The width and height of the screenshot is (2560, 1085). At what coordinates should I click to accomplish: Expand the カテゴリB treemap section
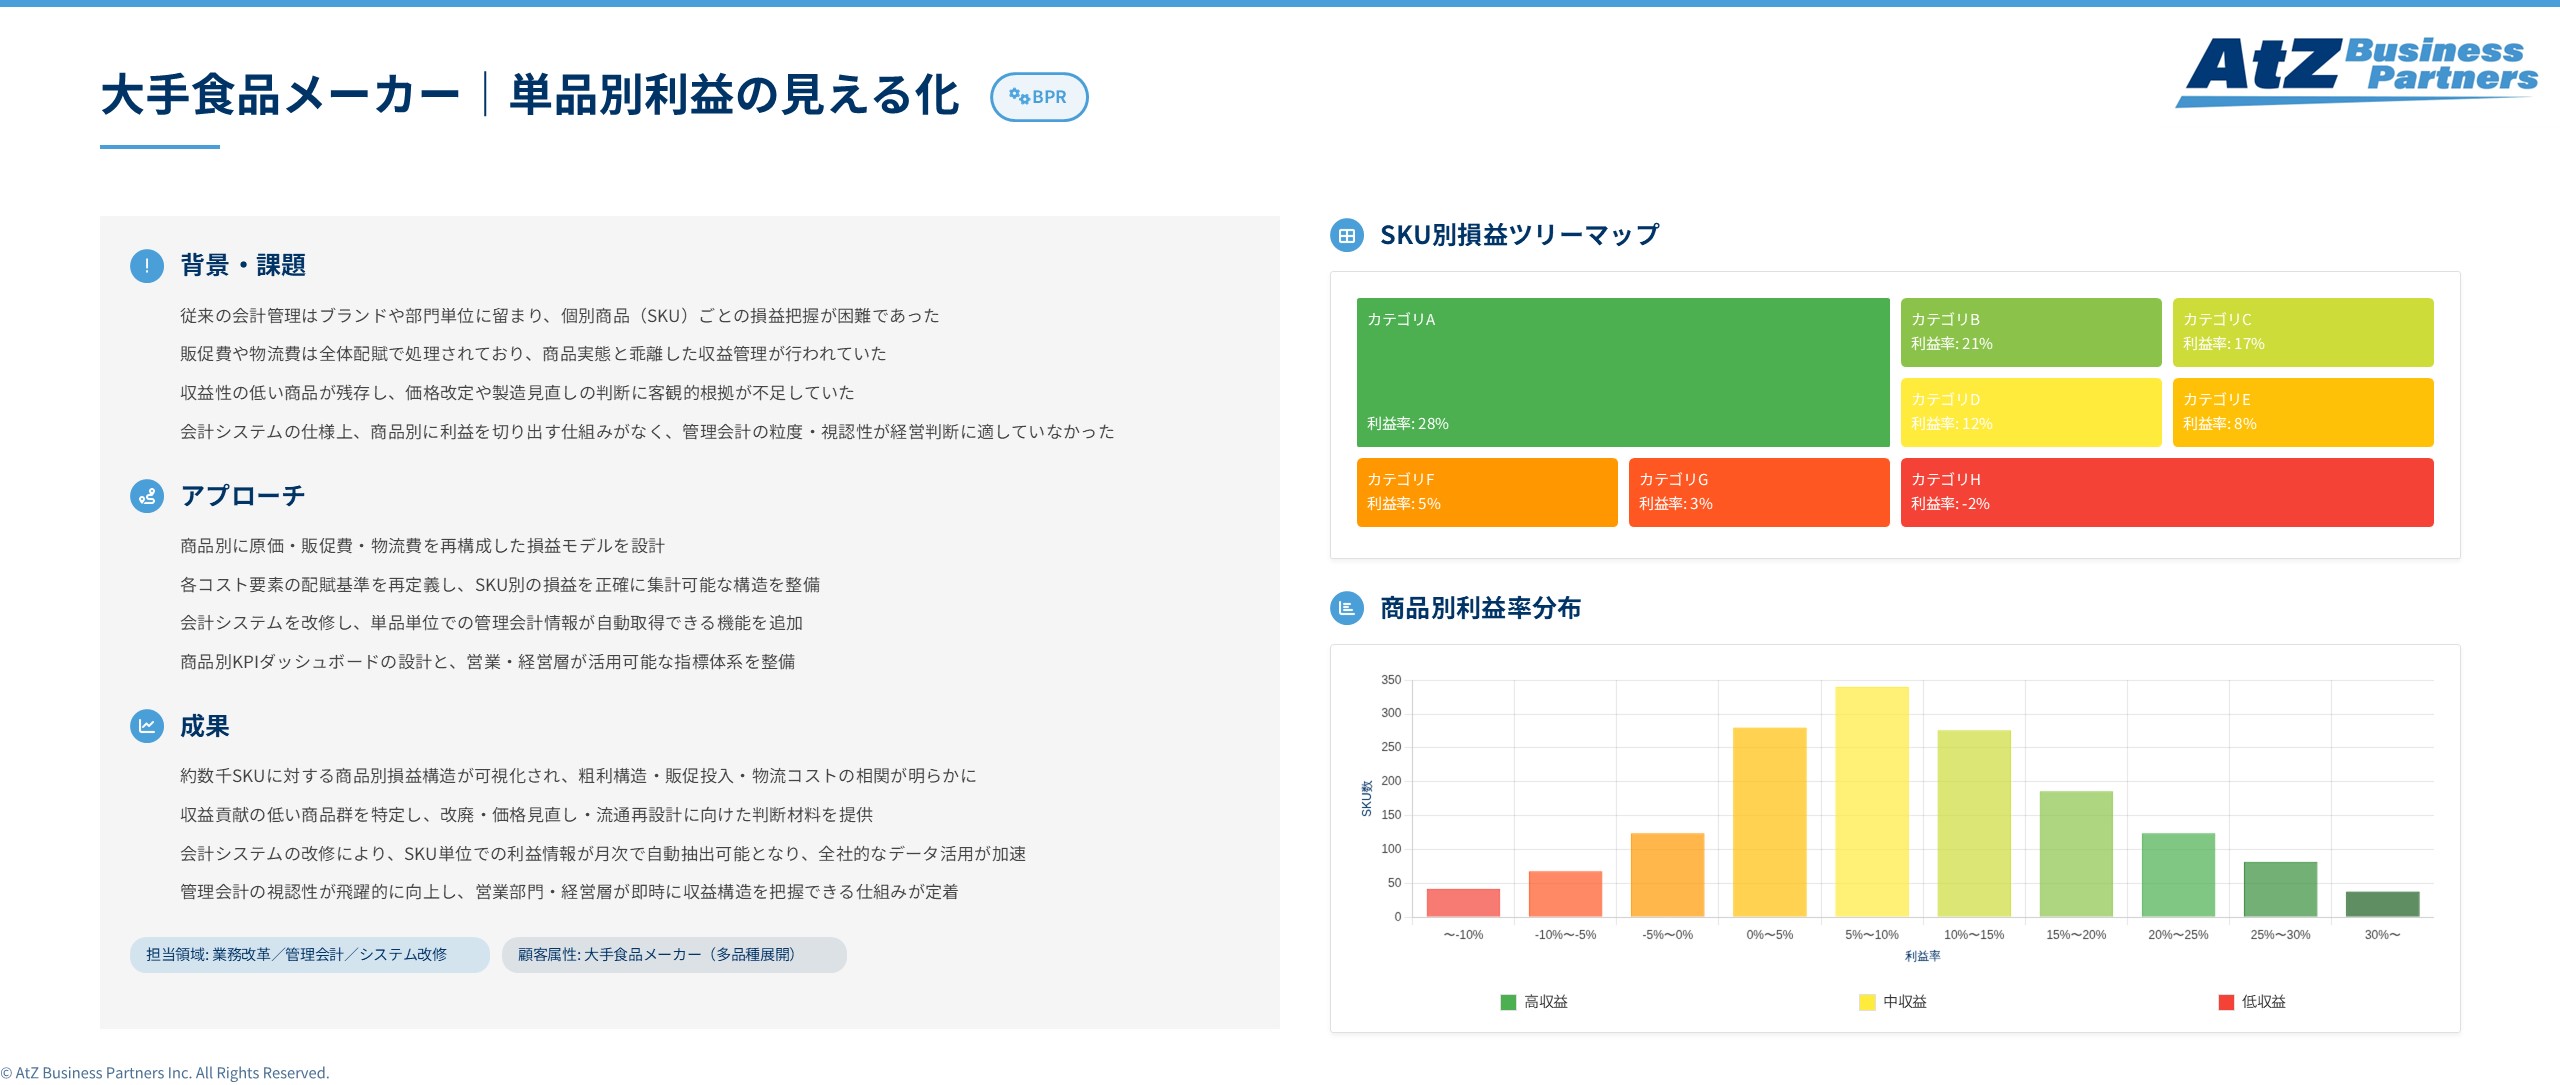2030,332
